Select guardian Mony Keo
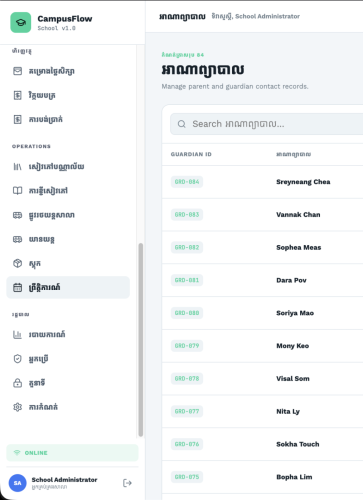363x500 pixels. [x=292, y=346]
